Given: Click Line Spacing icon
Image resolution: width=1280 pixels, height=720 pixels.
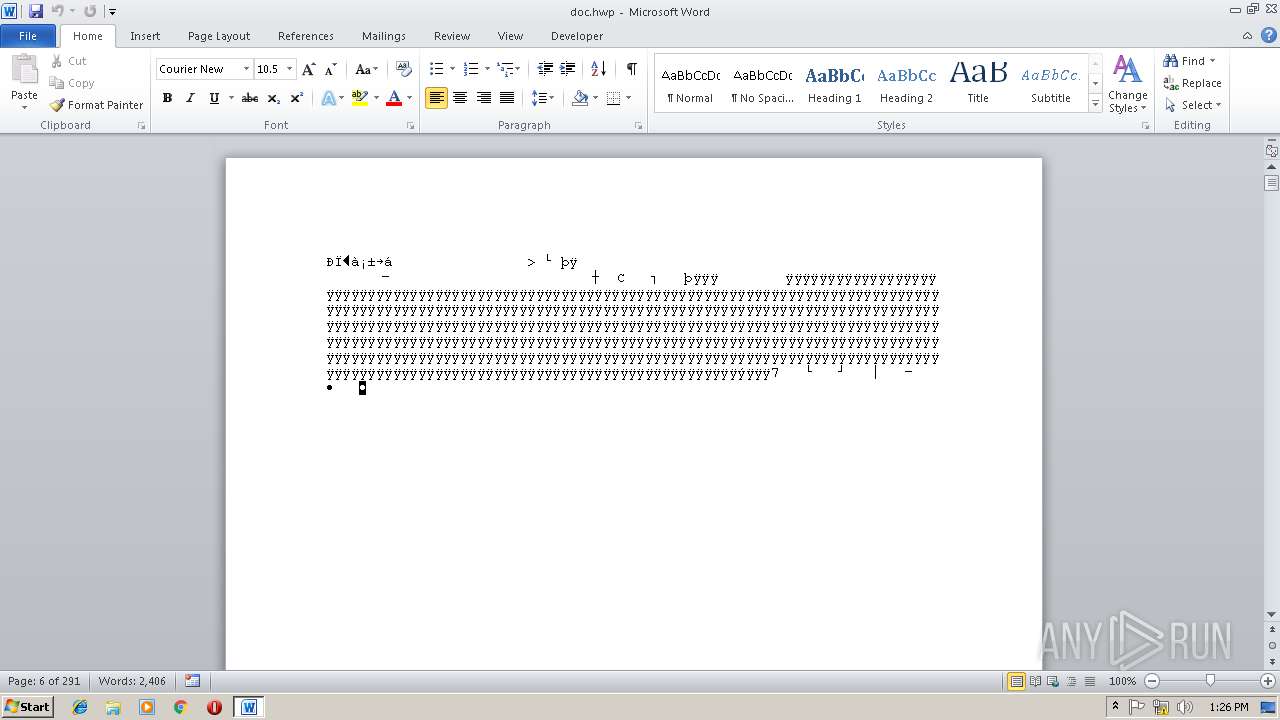Looking at the screenshot, I should [x=538, y=98].
